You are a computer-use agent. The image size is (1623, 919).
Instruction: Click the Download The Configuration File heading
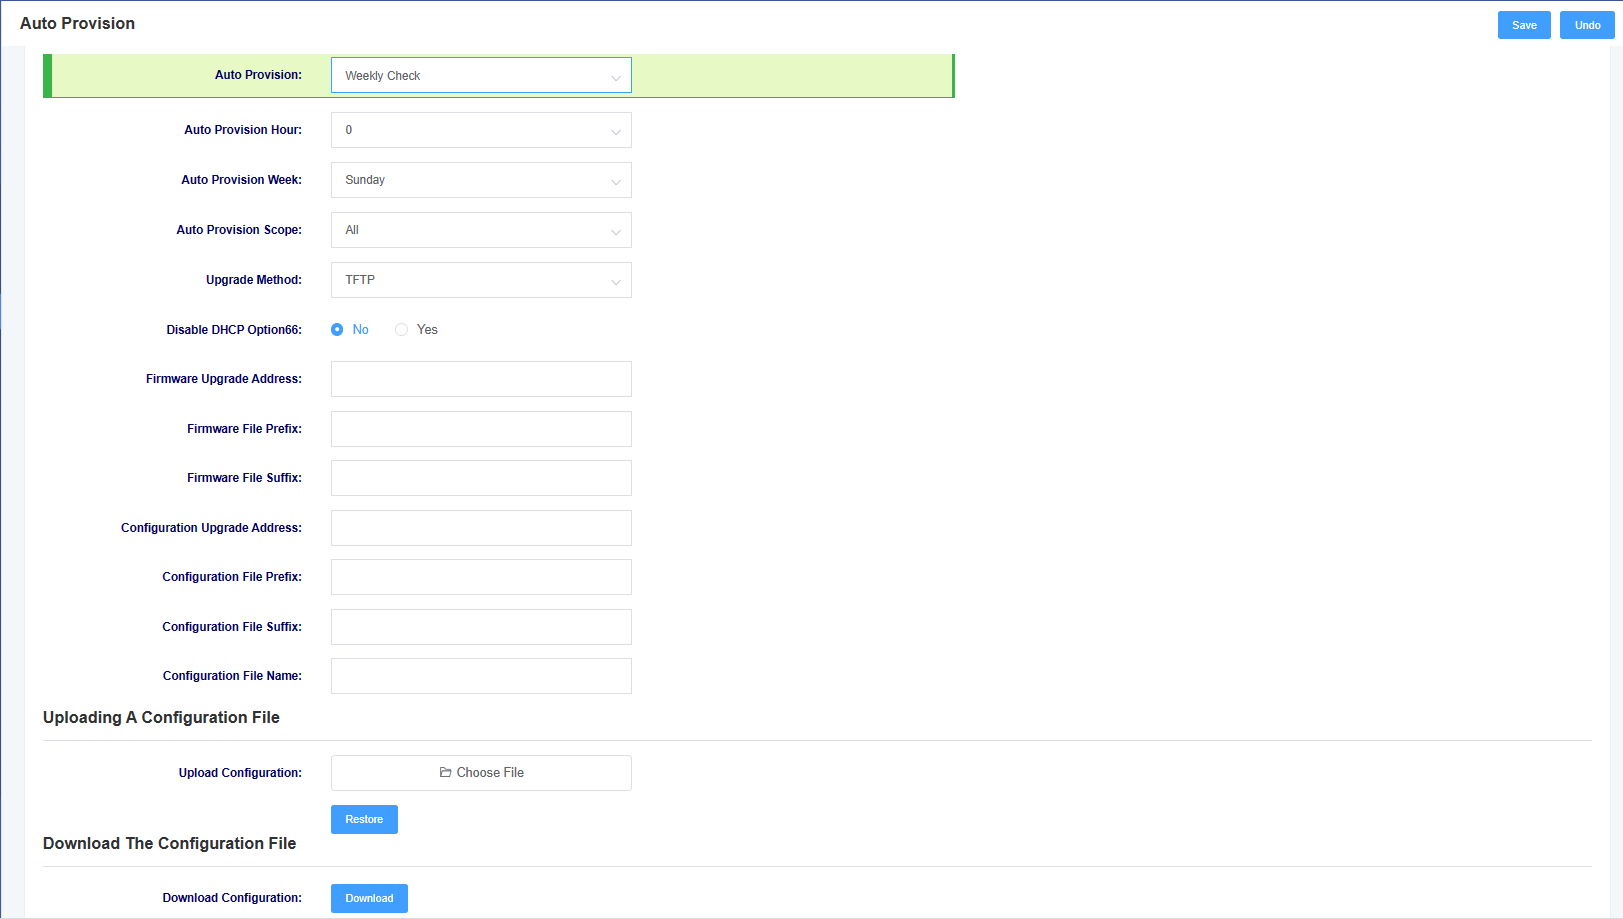(x=169, y=844)
